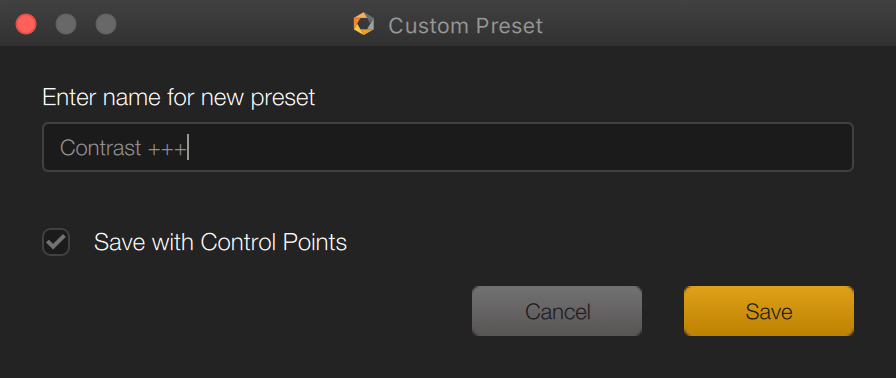This screenshot has height=378, width=896.
Task: Click the checkmark beside Save with Control Points
Action: [56, 242]
